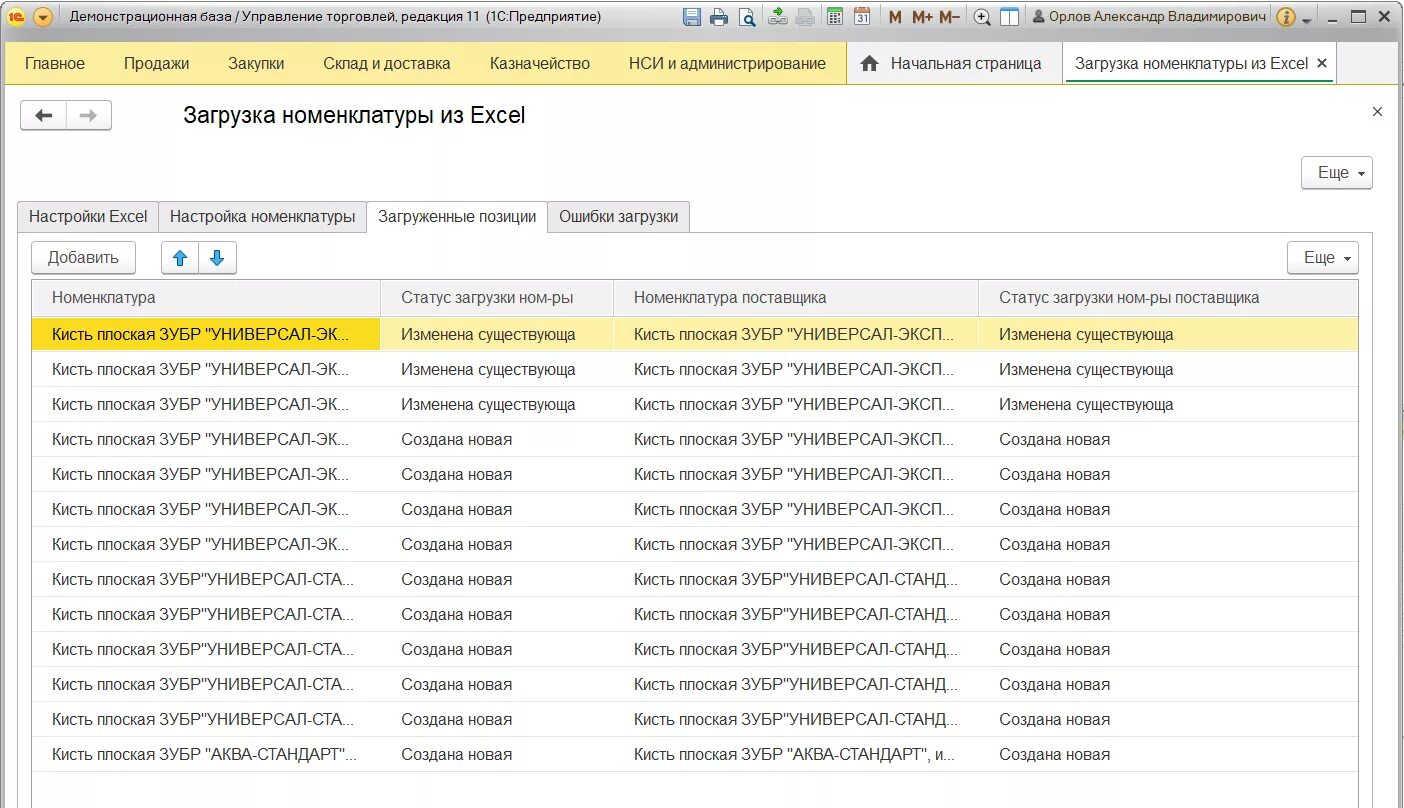1404x808 pixels.
Task: Click the home icon on Начальная страница
Action: coord(869,63)
